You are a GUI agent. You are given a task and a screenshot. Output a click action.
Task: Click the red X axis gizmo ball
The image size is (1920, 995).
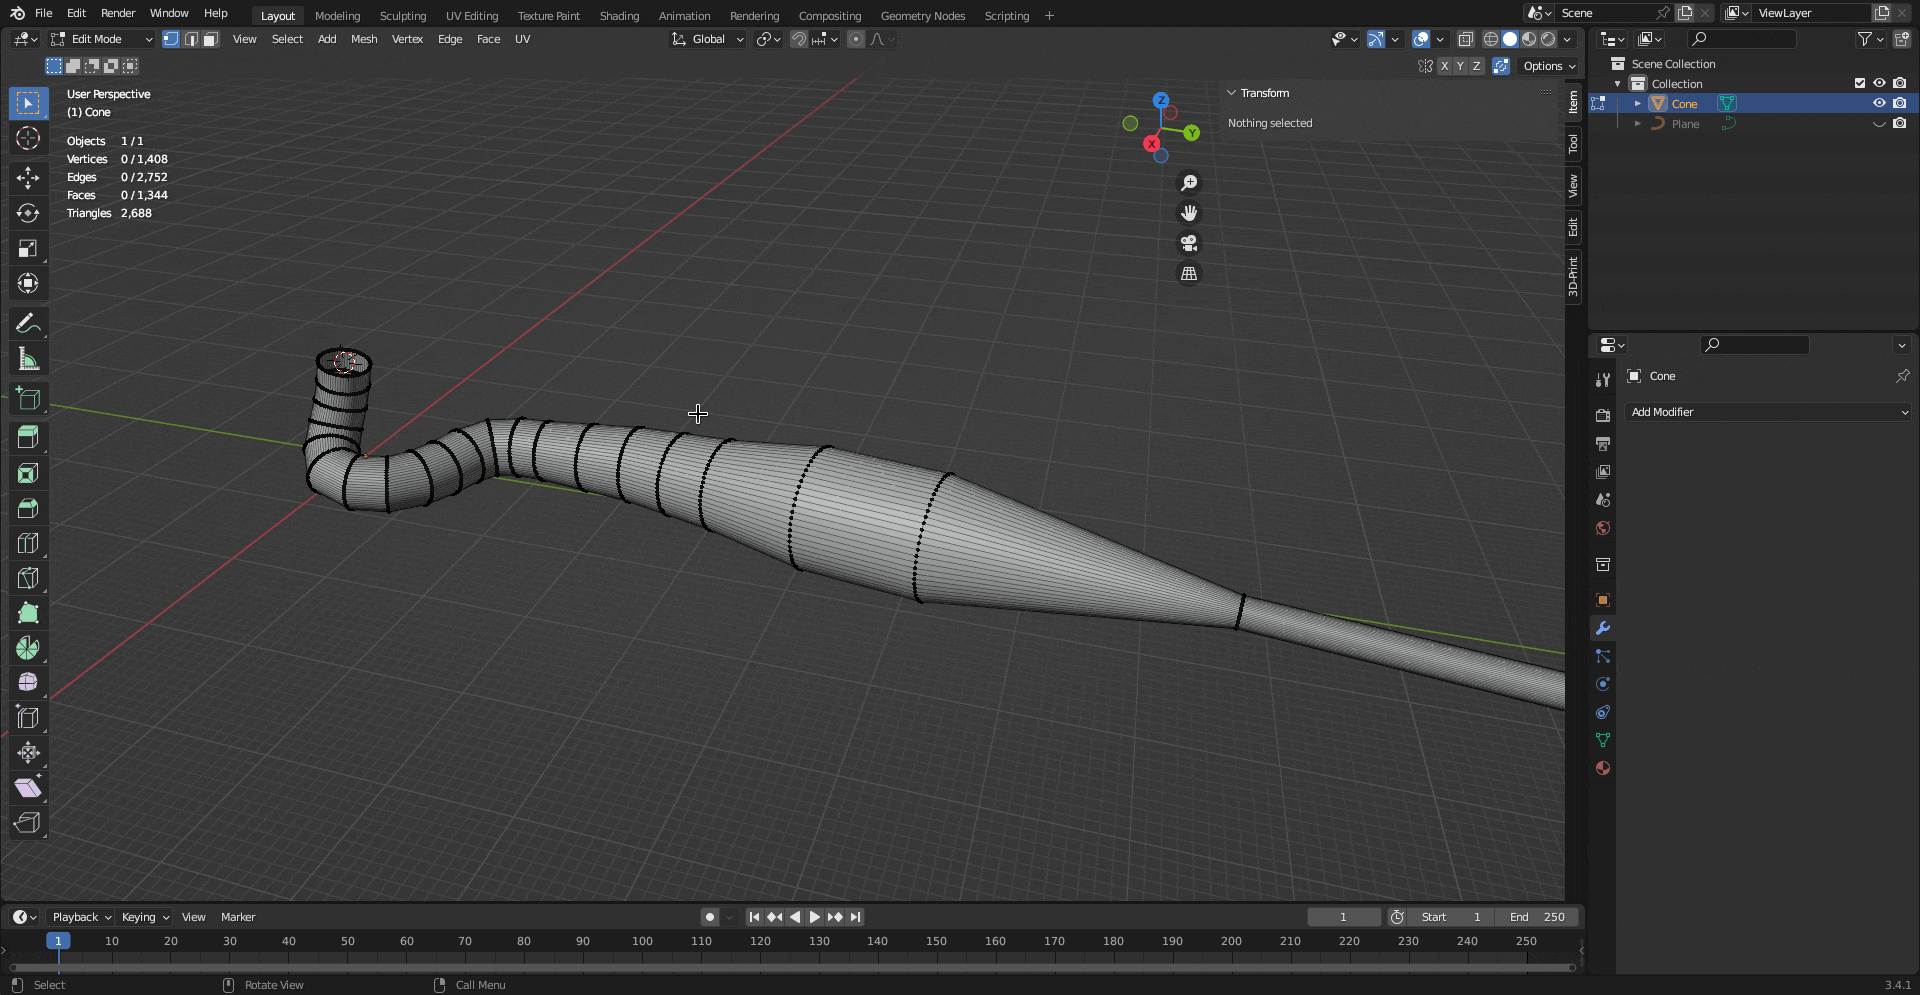[x=1151, y=144]
